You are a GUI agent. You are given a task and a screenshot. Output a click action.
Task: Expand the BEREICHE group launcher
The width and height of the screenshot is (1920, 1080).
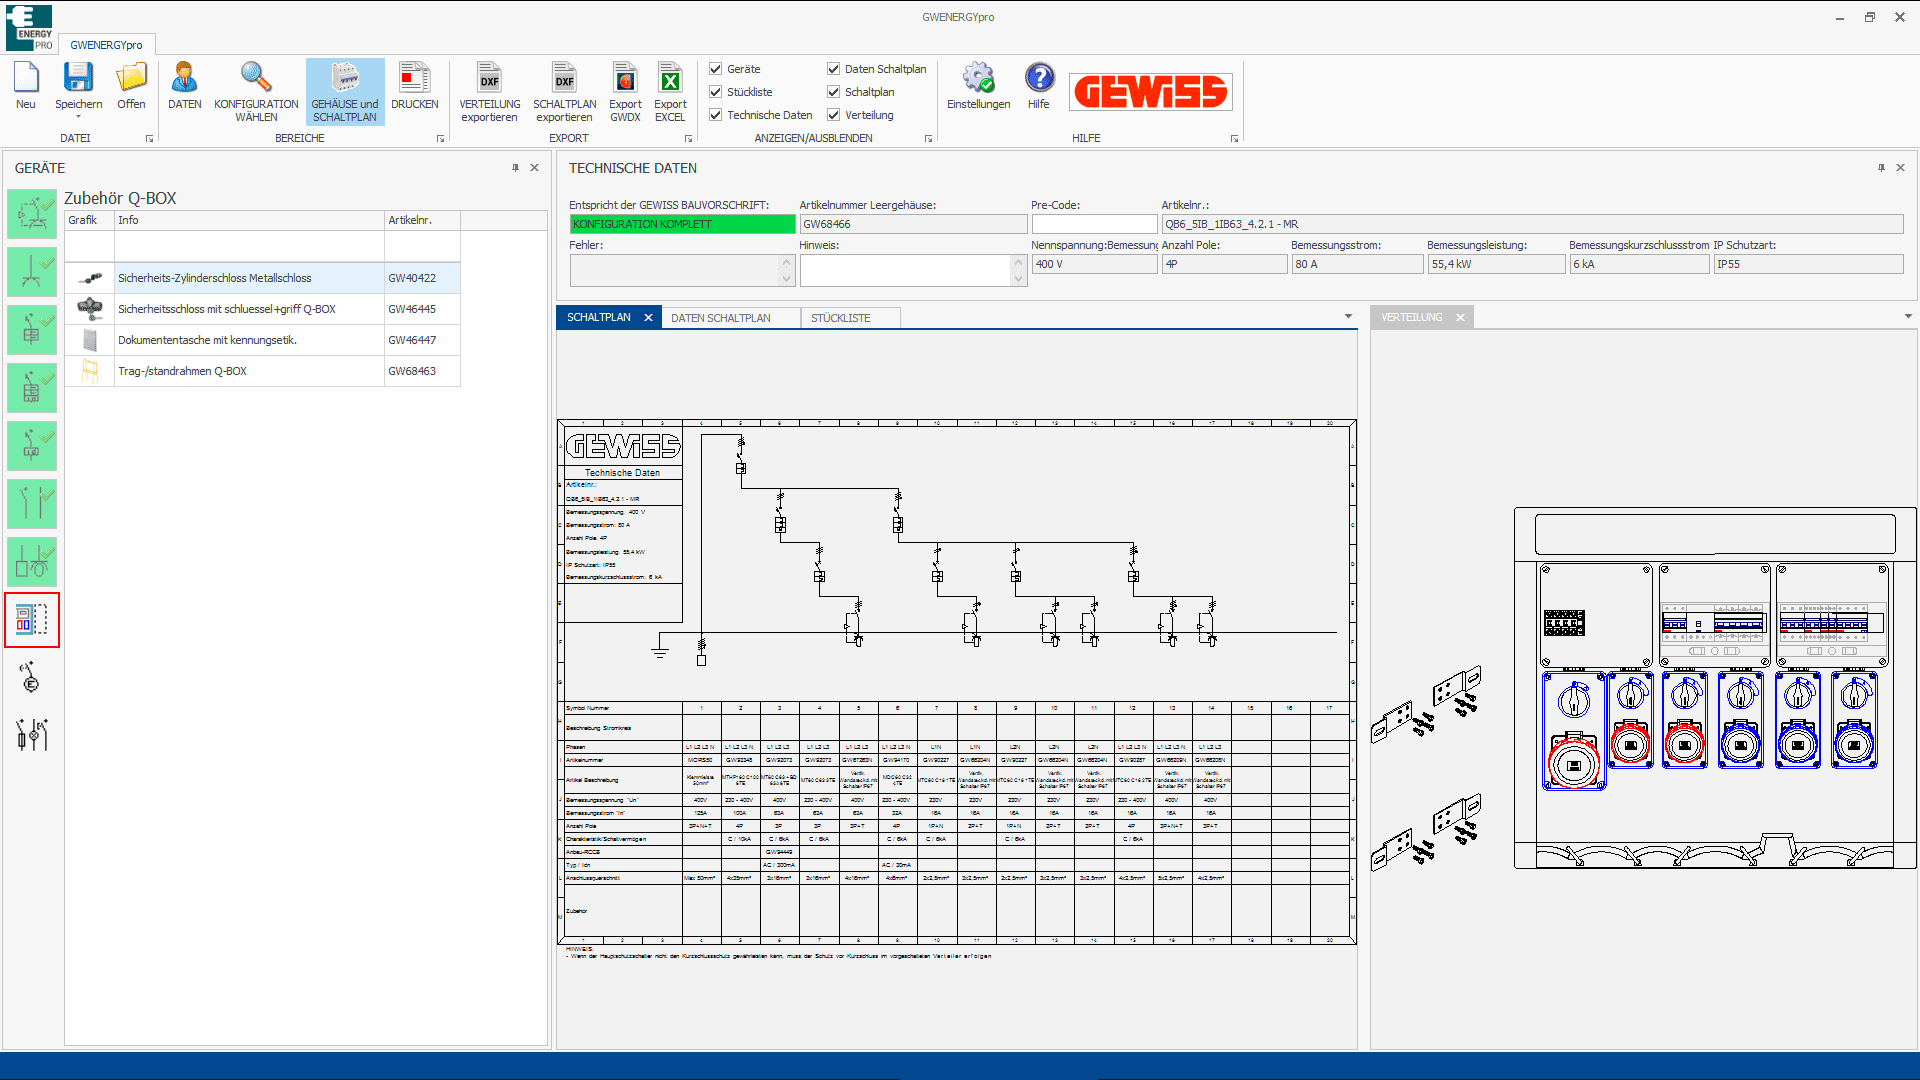click(440, 139)
